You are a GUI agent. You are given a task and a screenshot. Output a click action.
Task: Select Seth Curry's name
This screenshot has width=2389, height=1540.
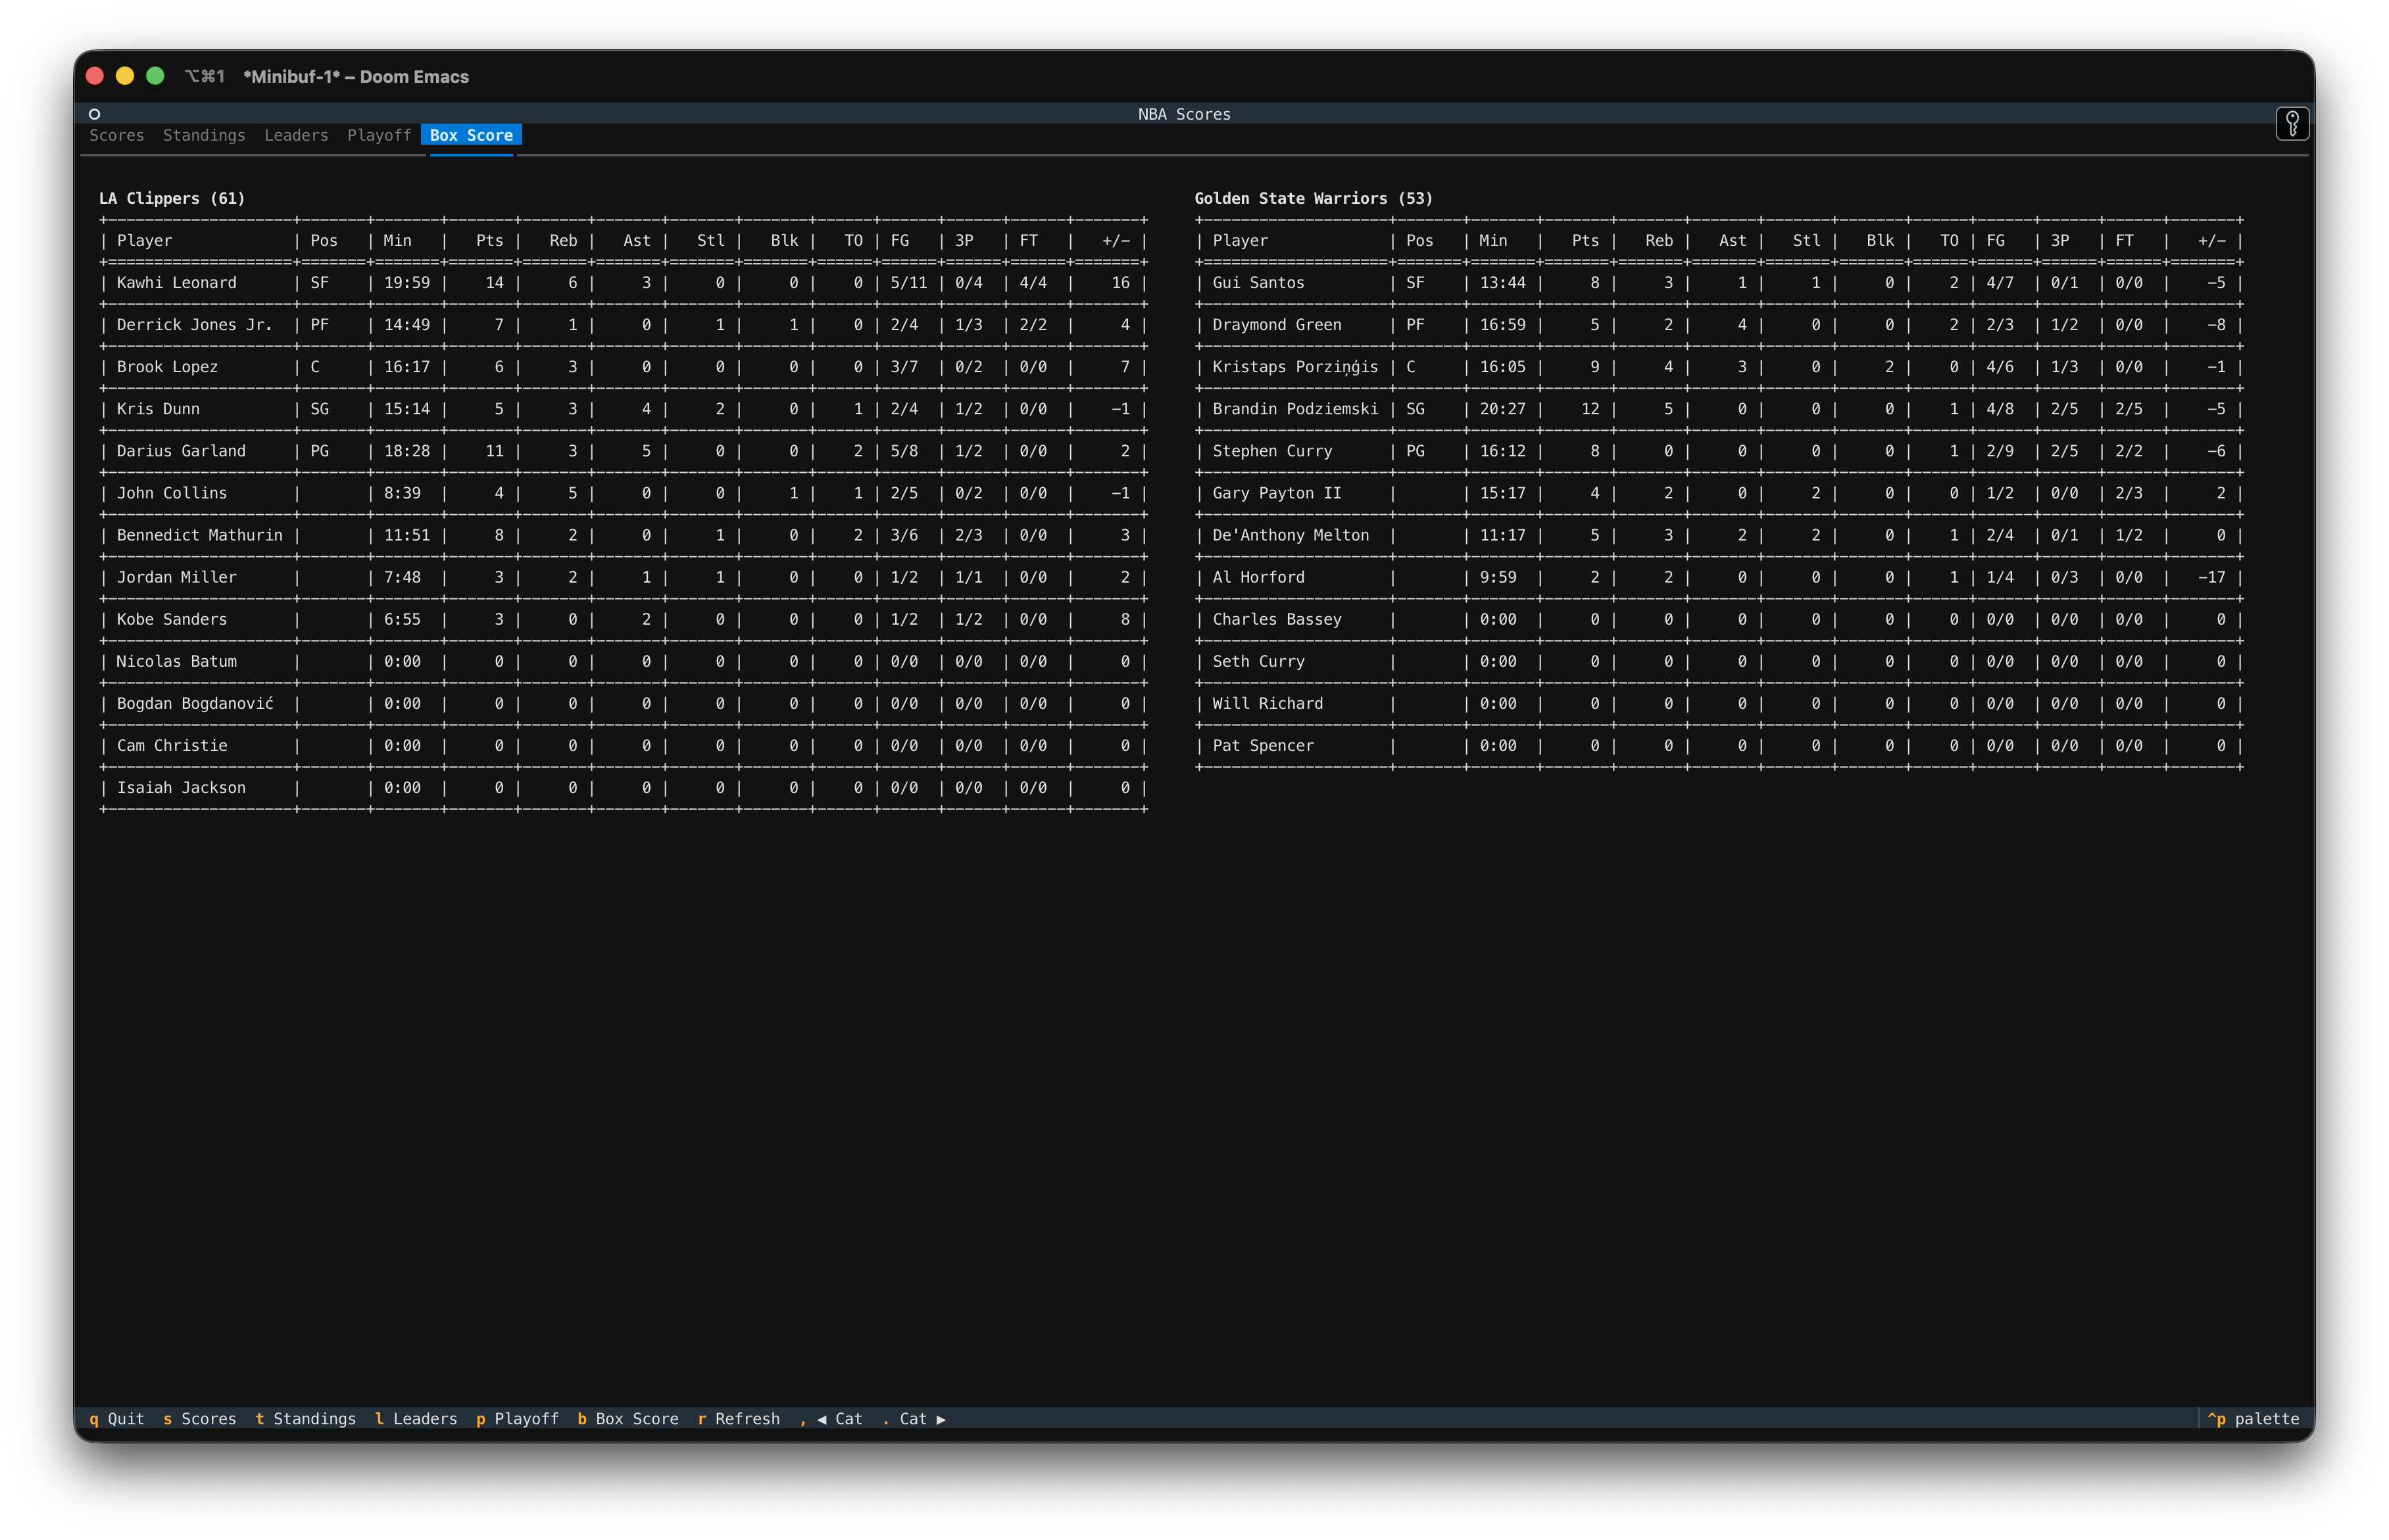point(1258,661)
